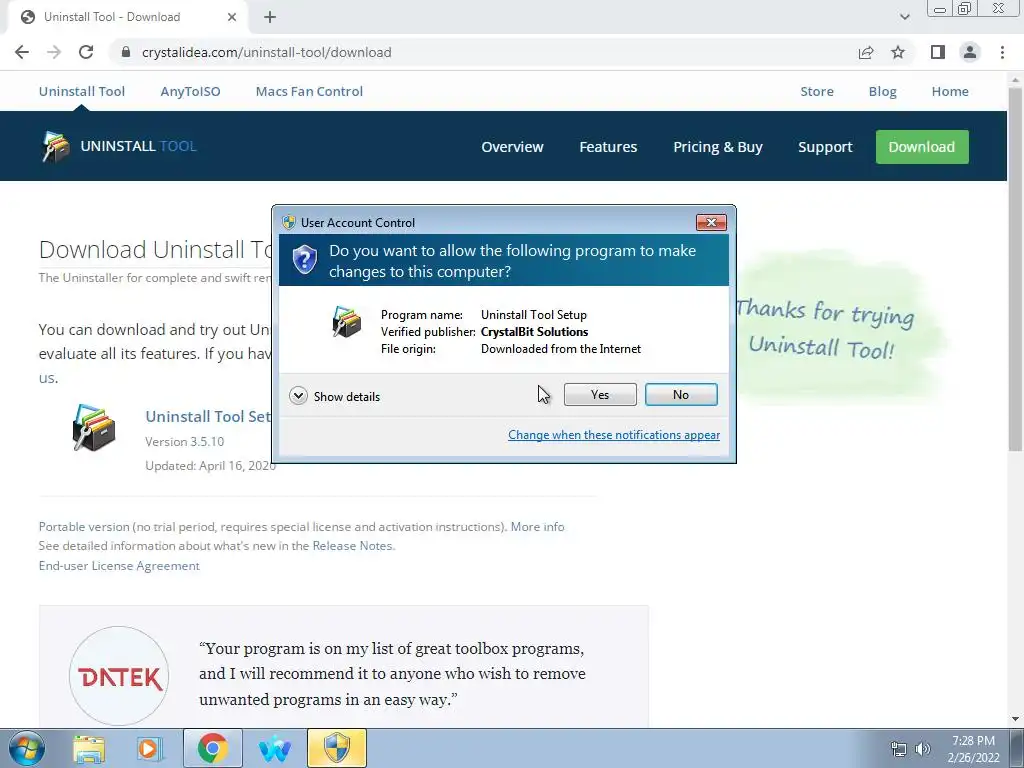This screenshot has height=768, width=1024.
Task: Open Uninstall Tool product tab
Action: [82, 91]
